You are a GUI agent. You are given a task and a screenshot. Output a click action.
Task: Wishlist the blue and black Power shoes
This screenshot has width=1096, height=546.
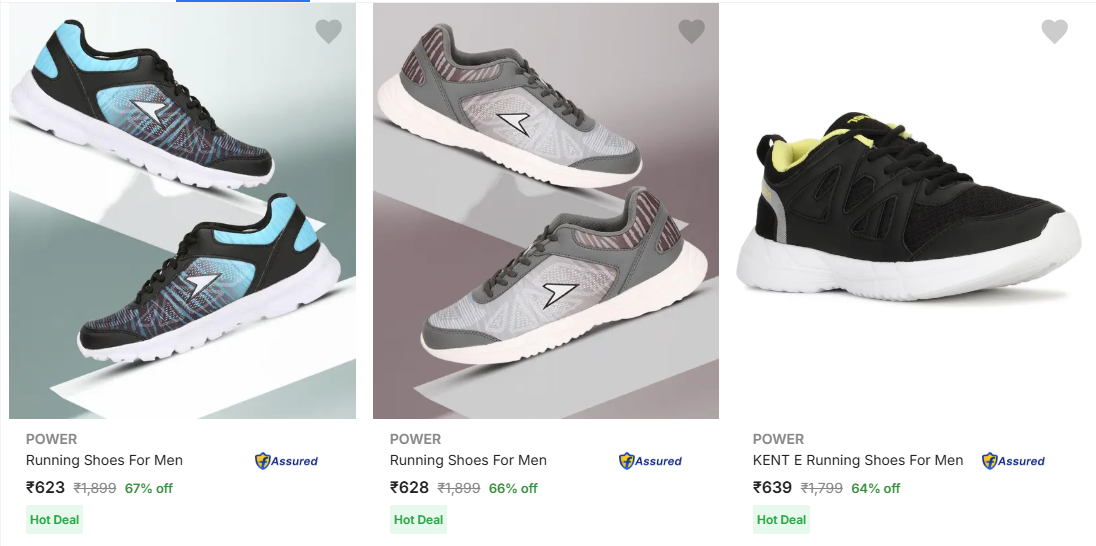coord(328,32)
